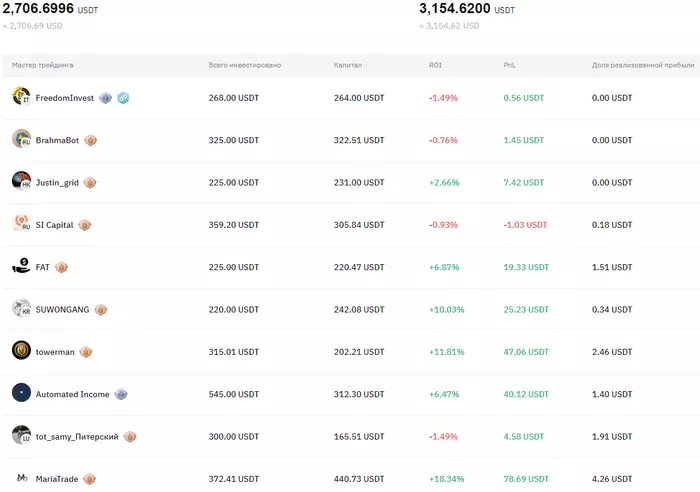Screen dimensions: 700x492
Task: Click the "Всего инвестировано" column header
Action: (x=244, y=65)
